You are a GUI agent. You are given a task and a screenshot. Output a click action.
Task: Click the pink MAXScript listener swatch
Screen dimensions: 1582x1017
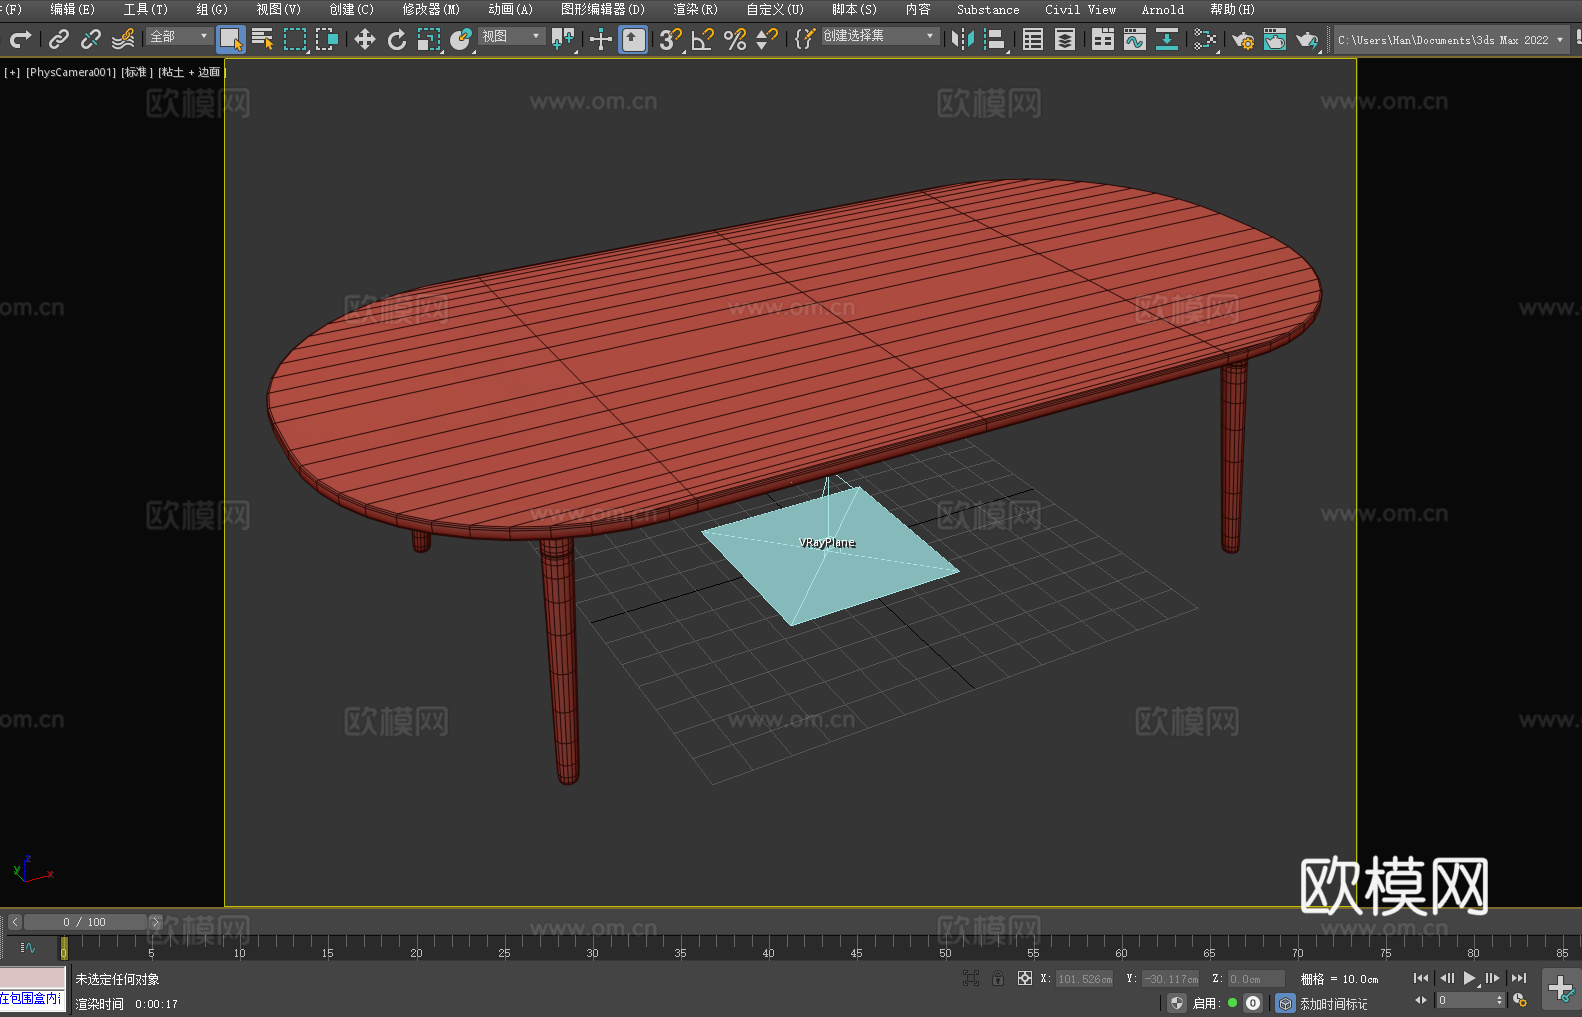coord(33,978)
